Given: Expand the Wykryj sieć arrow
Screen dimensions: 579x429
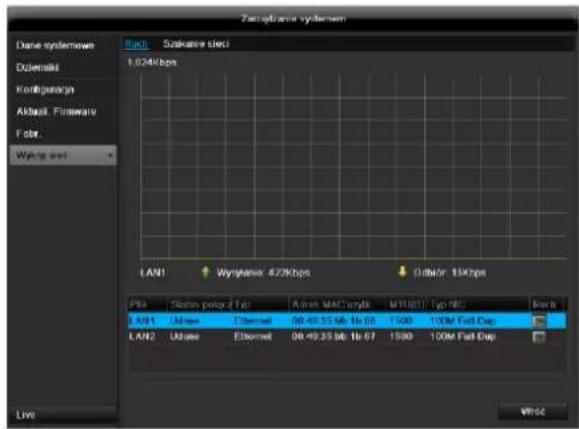Looking at the screenshot, I should [x=110, y=155].
